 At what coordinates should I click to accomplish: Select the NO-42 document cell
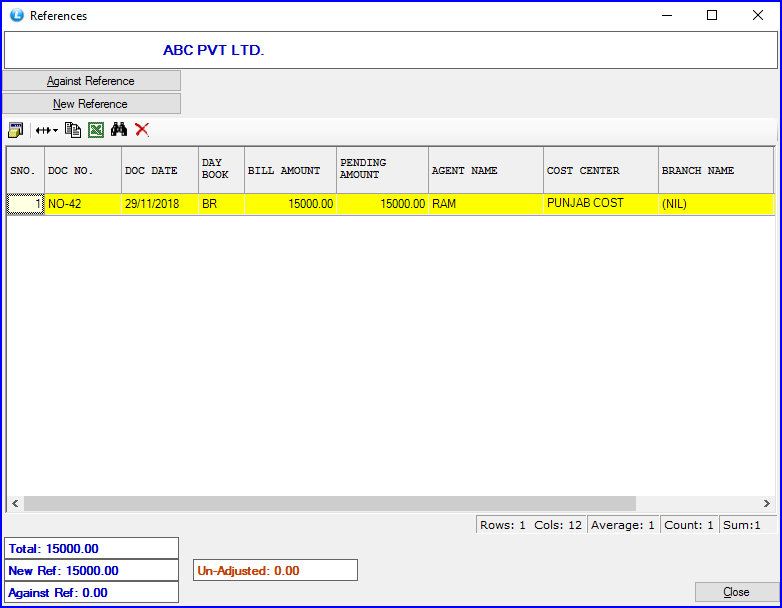(x=83, y=204)
